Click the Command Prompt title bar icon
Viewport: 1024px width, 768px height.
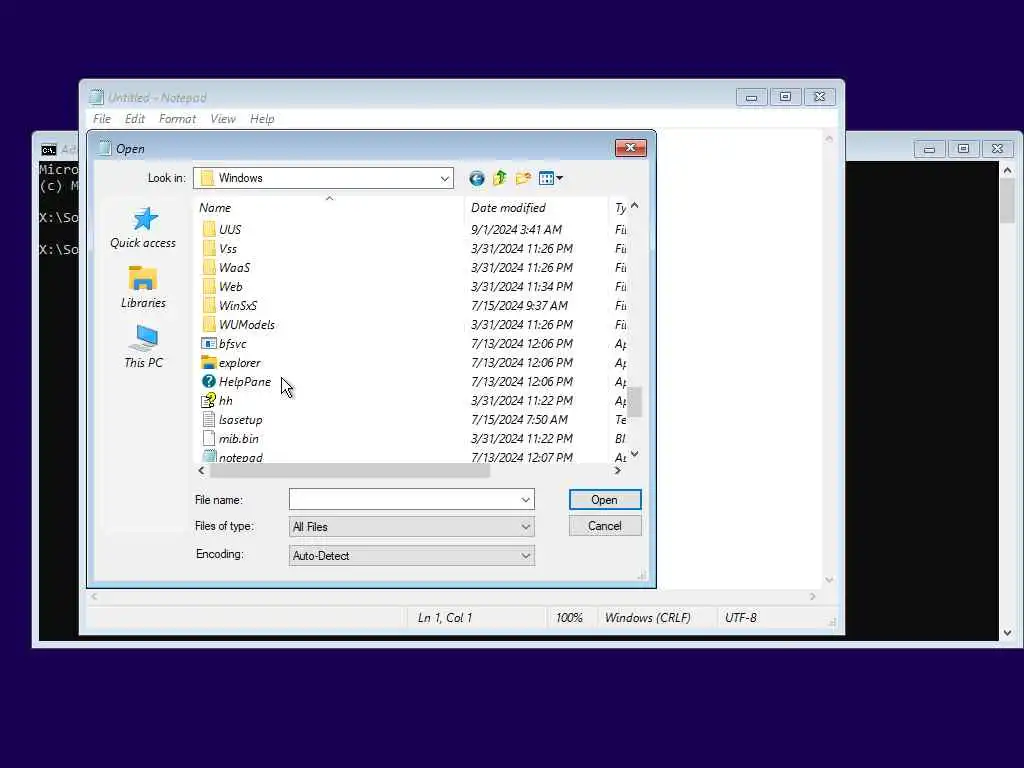point(48,150)
